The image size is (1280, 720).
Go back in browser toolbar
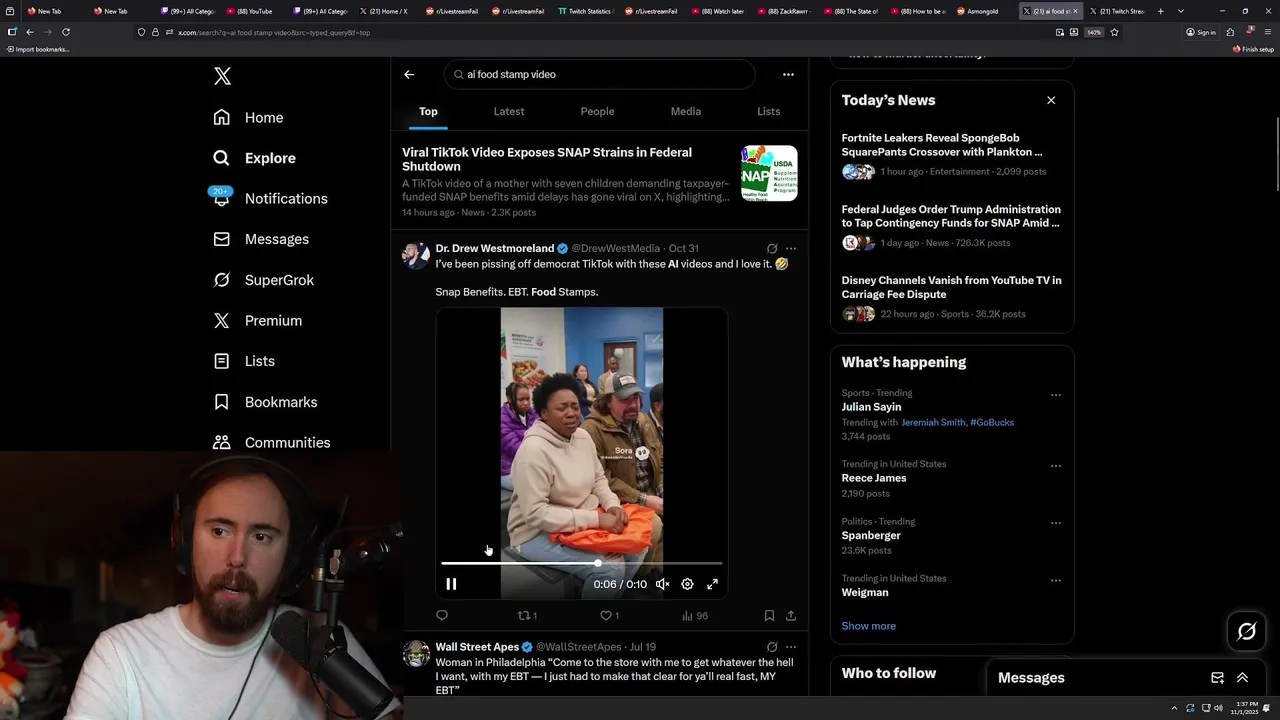click(x=29, y=32)
